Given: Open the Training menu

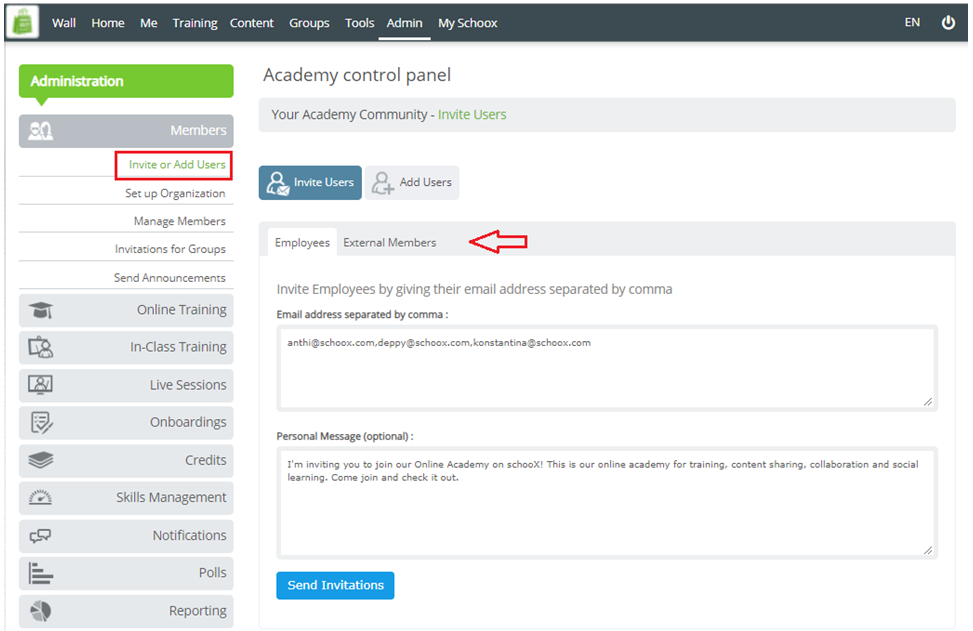Looking at the screenshot, I should [x=195, y=23].
